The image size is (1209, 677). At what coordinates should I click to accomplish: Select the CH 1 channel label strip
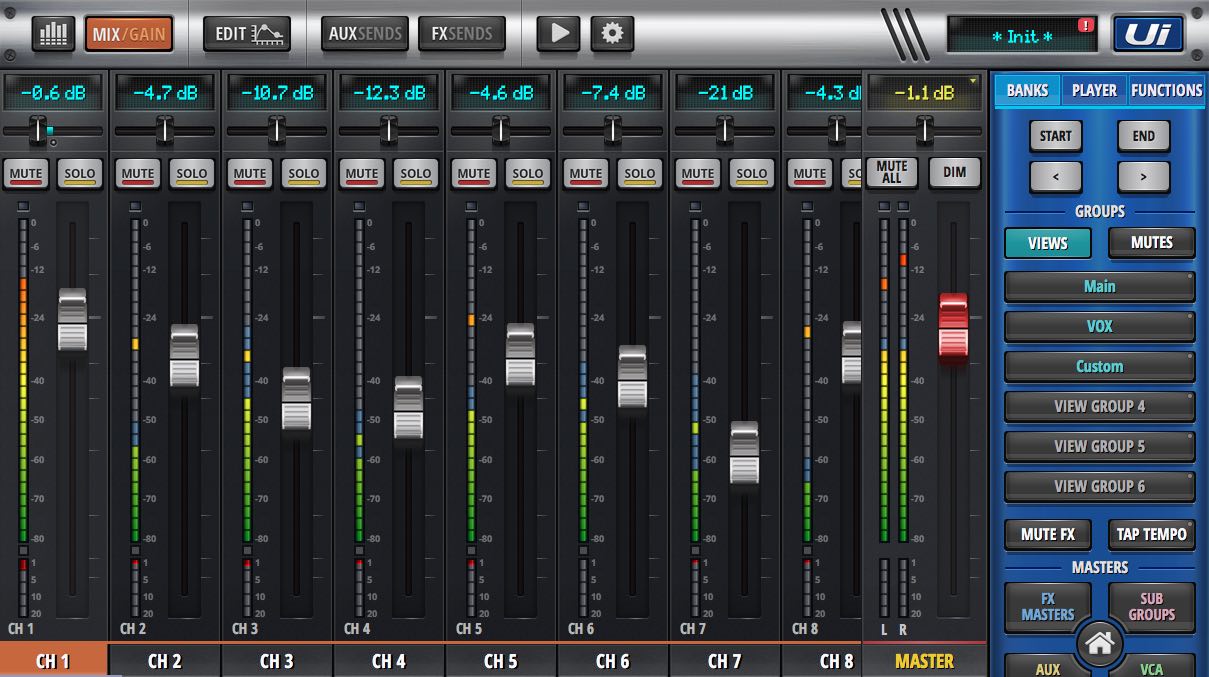(x=53, y=661)
